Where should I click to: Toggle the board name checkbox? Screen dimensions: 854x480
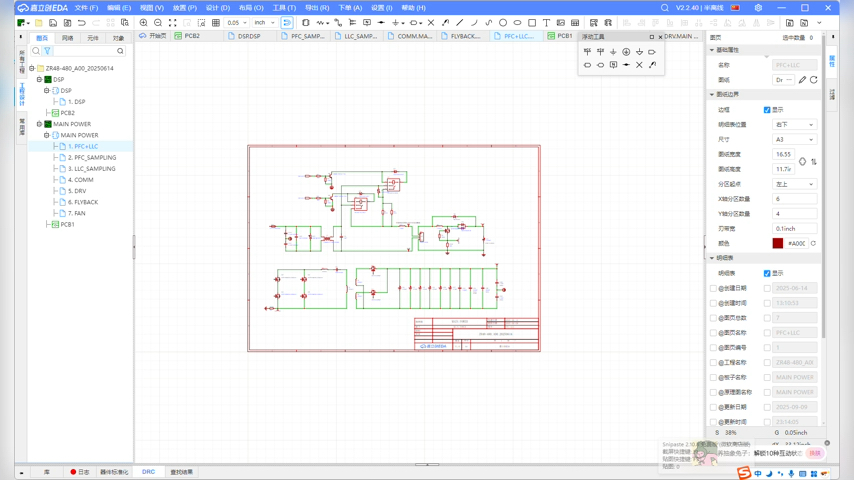coord(713,377)
